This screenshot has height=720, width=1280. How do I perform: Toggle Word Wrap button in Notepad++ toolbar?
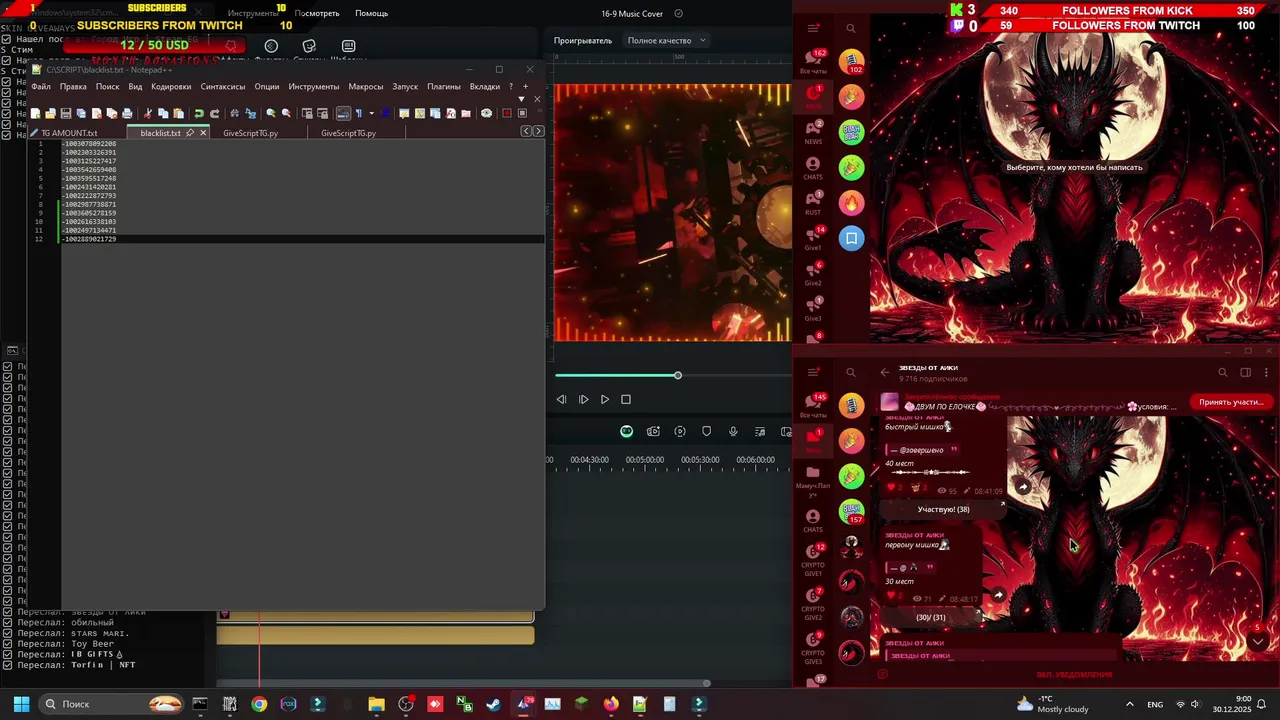pyautogui.click(x=343, y=113)
